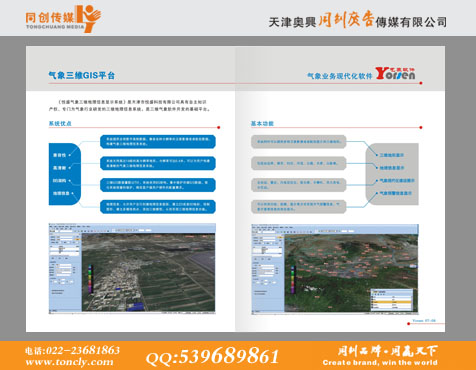Click the orange calligraphy 同创广告 logo text
Image resolution: width=476 pixels, height=370 pixels.
[346, 19]
